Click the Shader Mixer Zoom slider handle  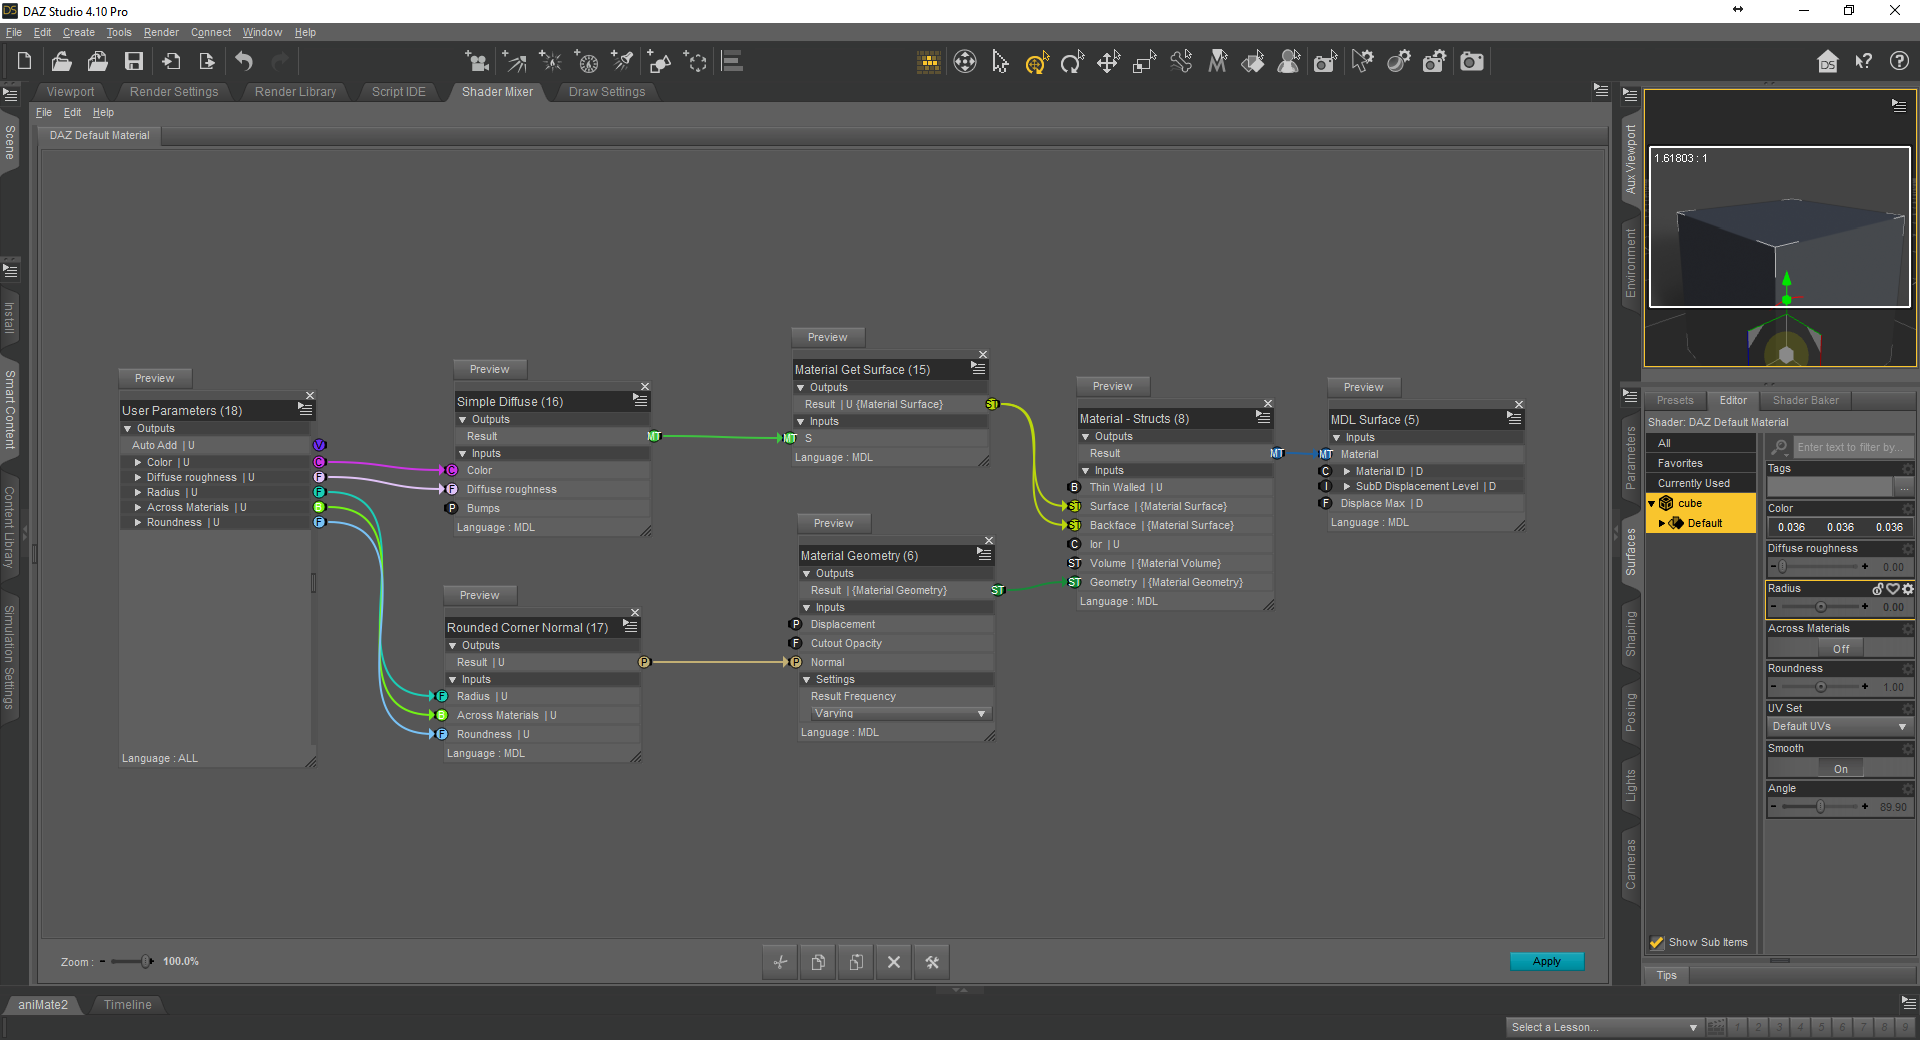tap(146, 961)
